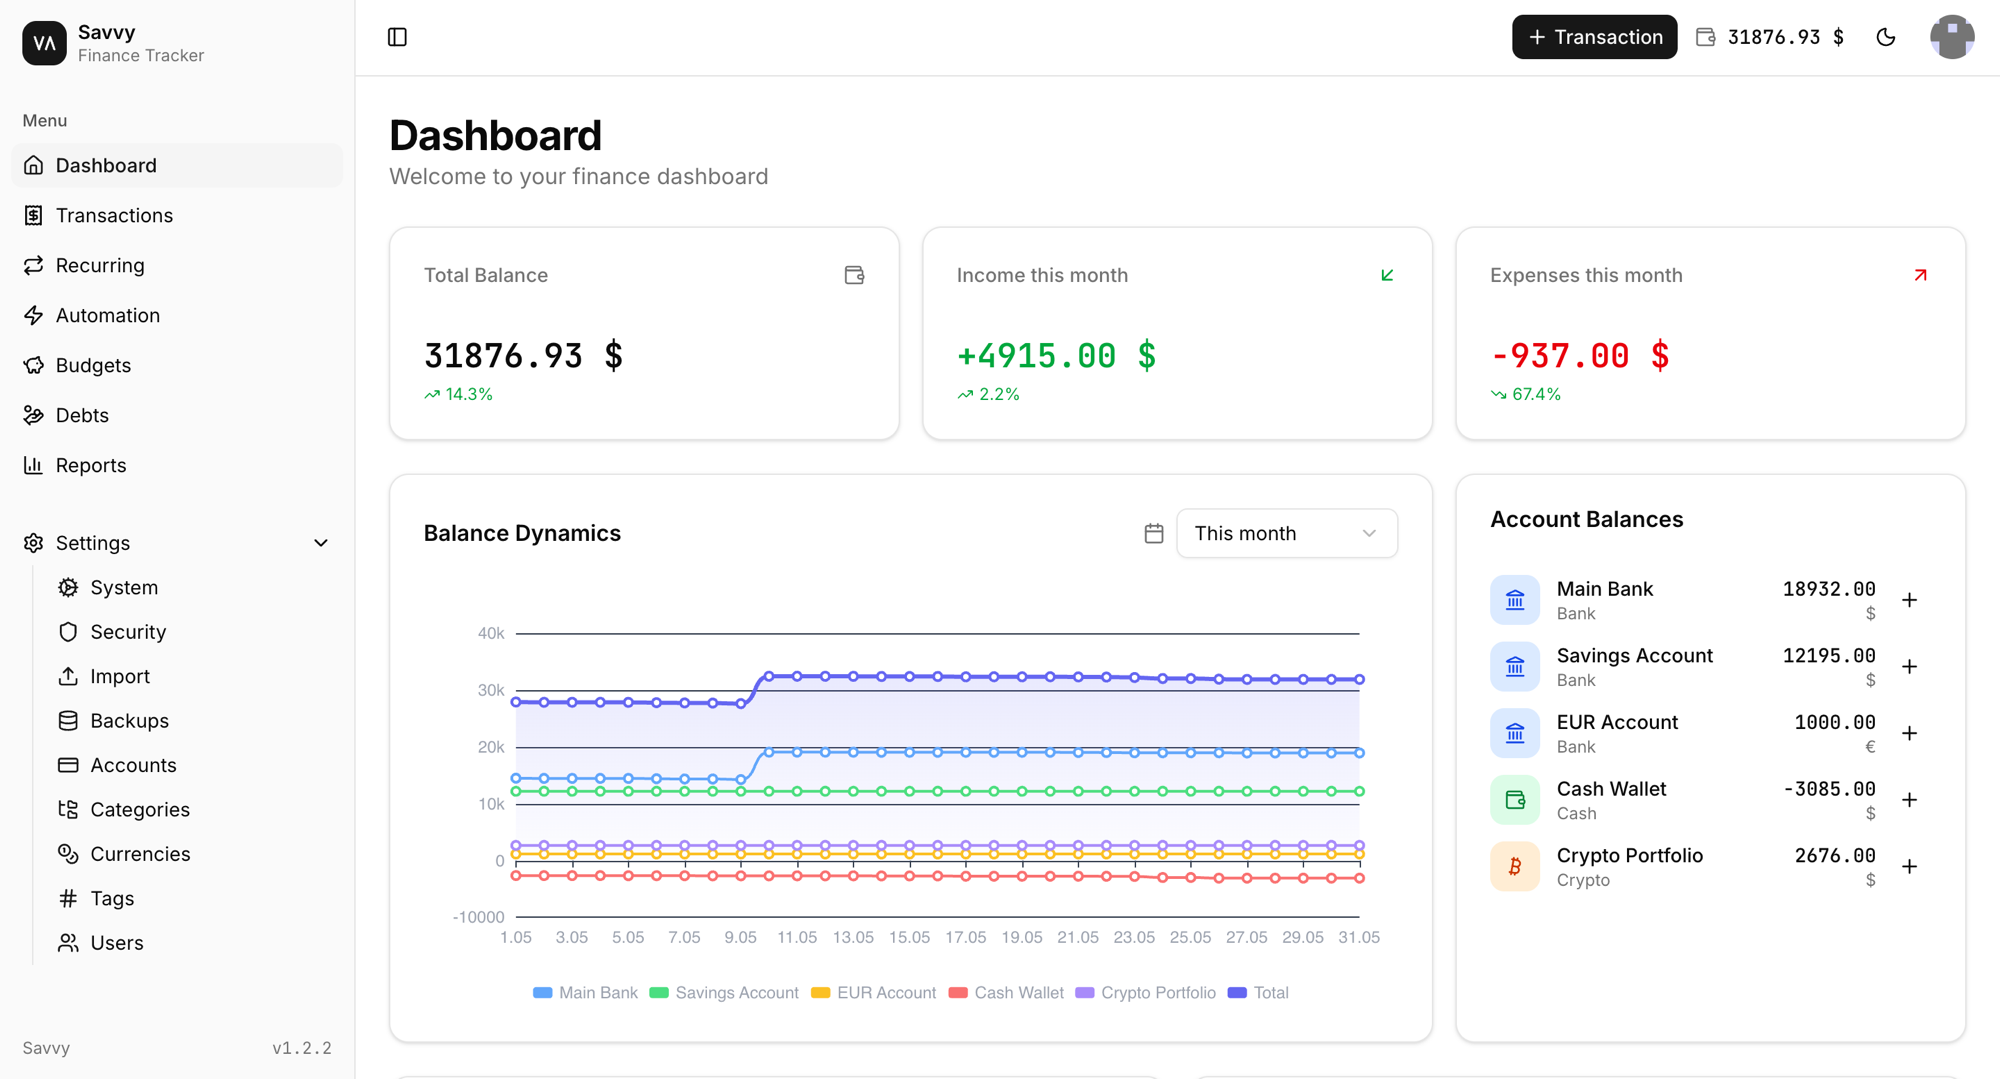Open the This month period dropdown

coord(1287,533)
